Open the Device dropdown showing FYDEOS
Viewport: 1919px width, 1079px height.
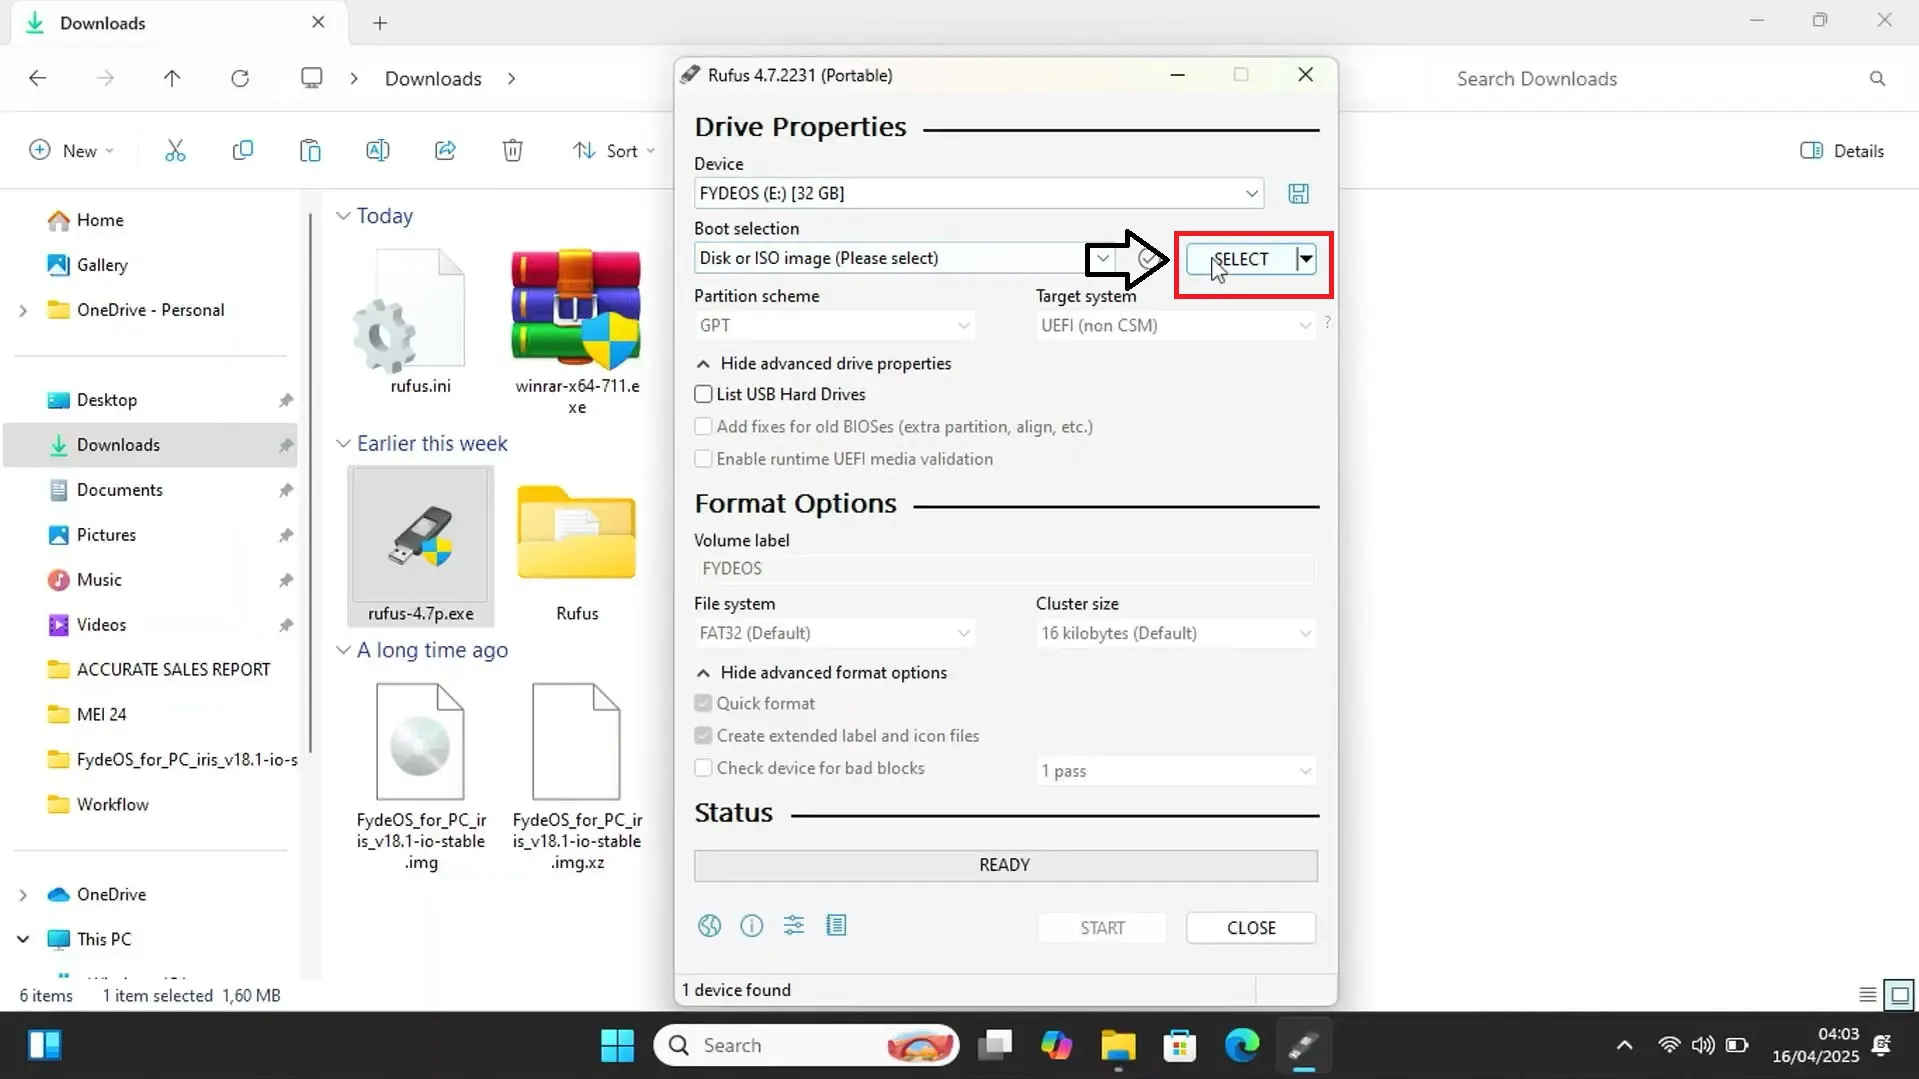pos(1250,193)
